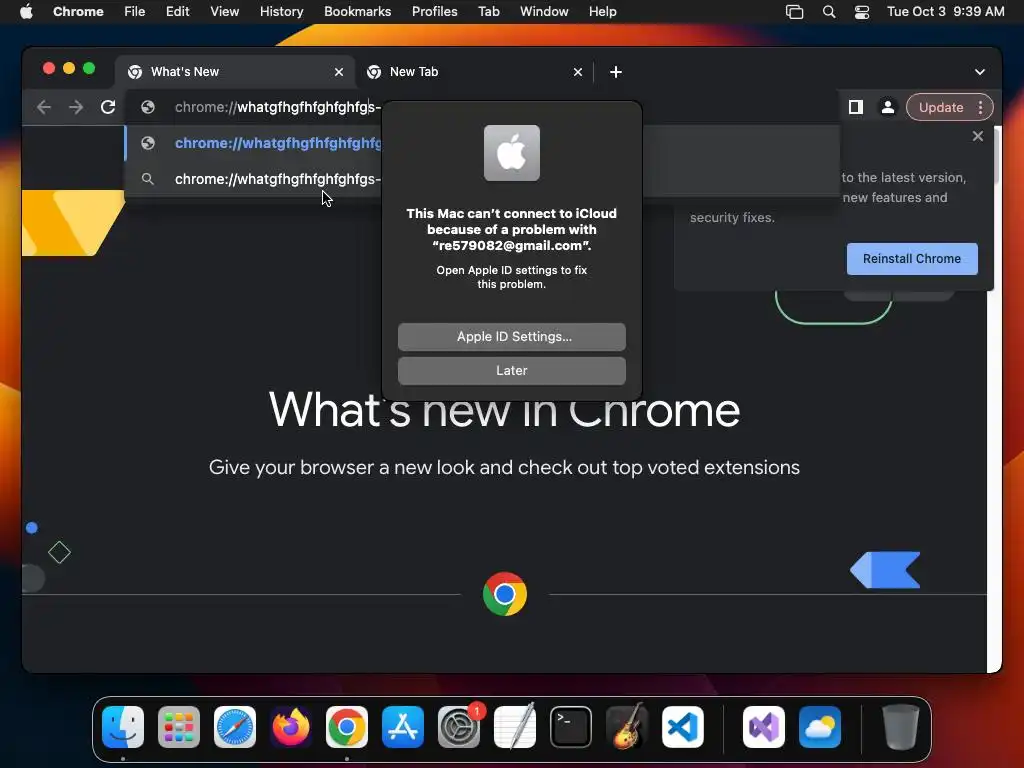Dismiss the update notification bubble
The height and width of the screenshot is (768, 1024).
[978, 136]
